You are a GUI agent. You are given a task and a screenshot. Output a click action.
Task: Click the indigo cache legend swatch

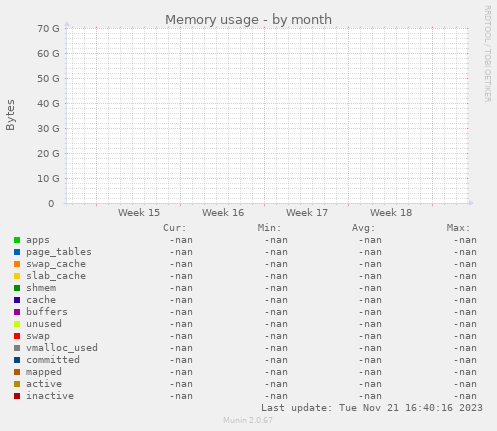coord(17,300)
